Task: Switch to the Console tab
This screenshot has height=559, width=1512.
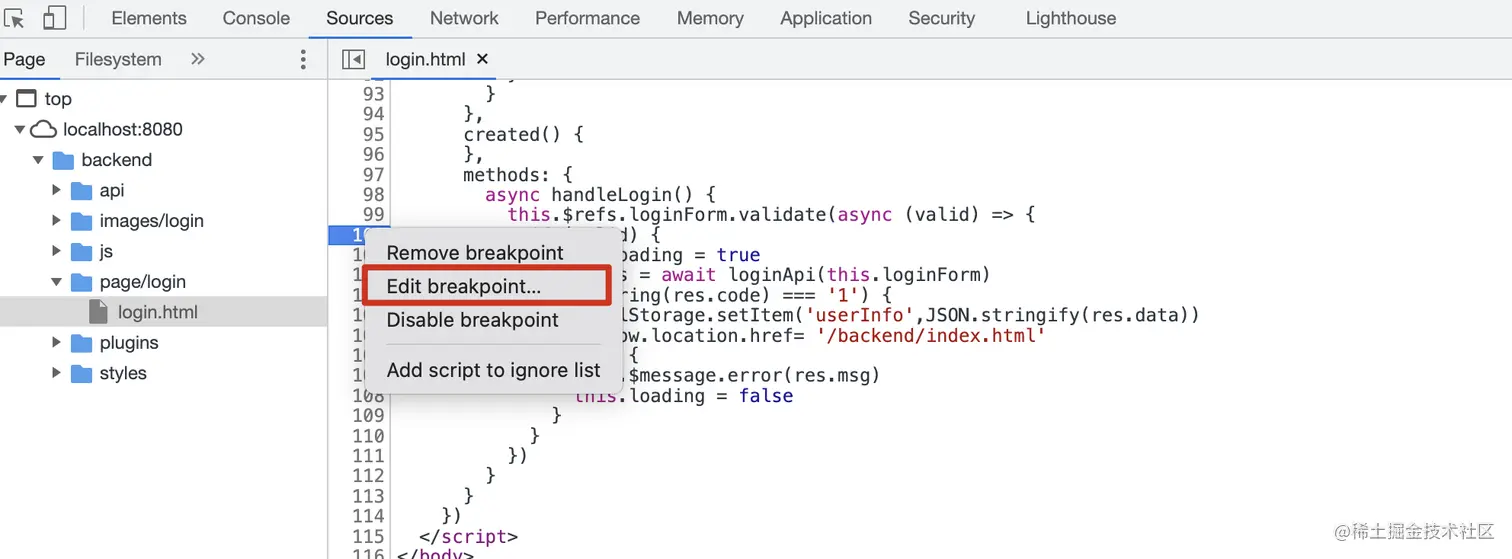Action: point(256,18)
